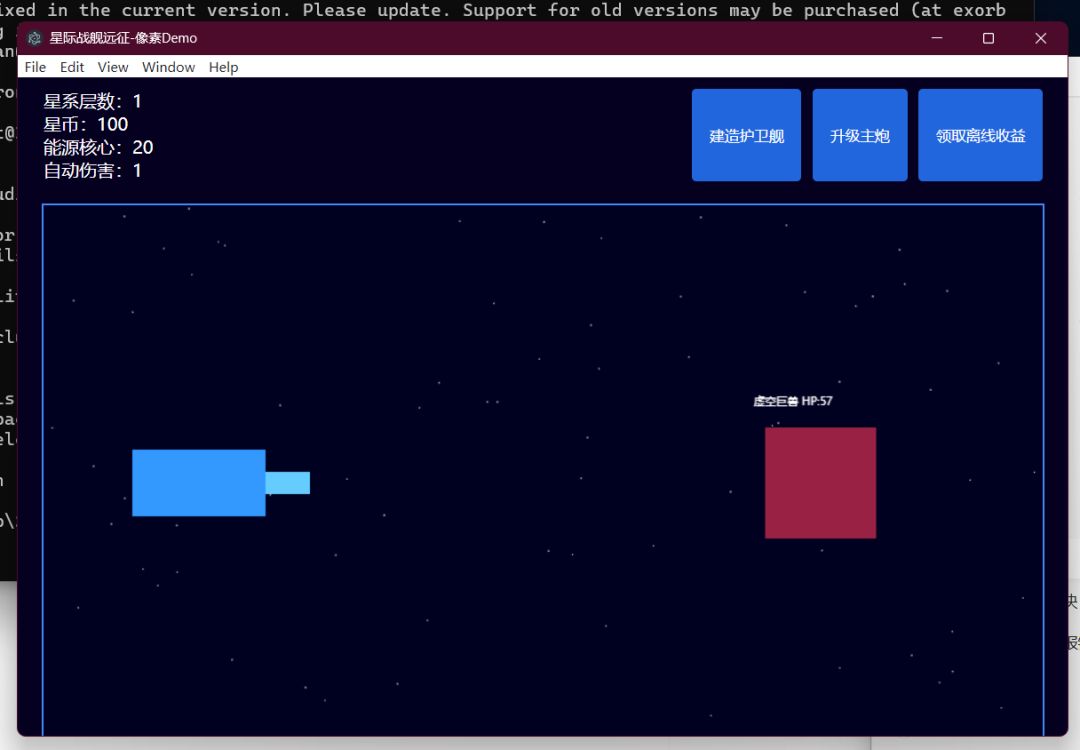Image resolution: width=1080 pixels, height=750 pixels.
Task: Click the app icon in the title bar
Action: (34, 39)
